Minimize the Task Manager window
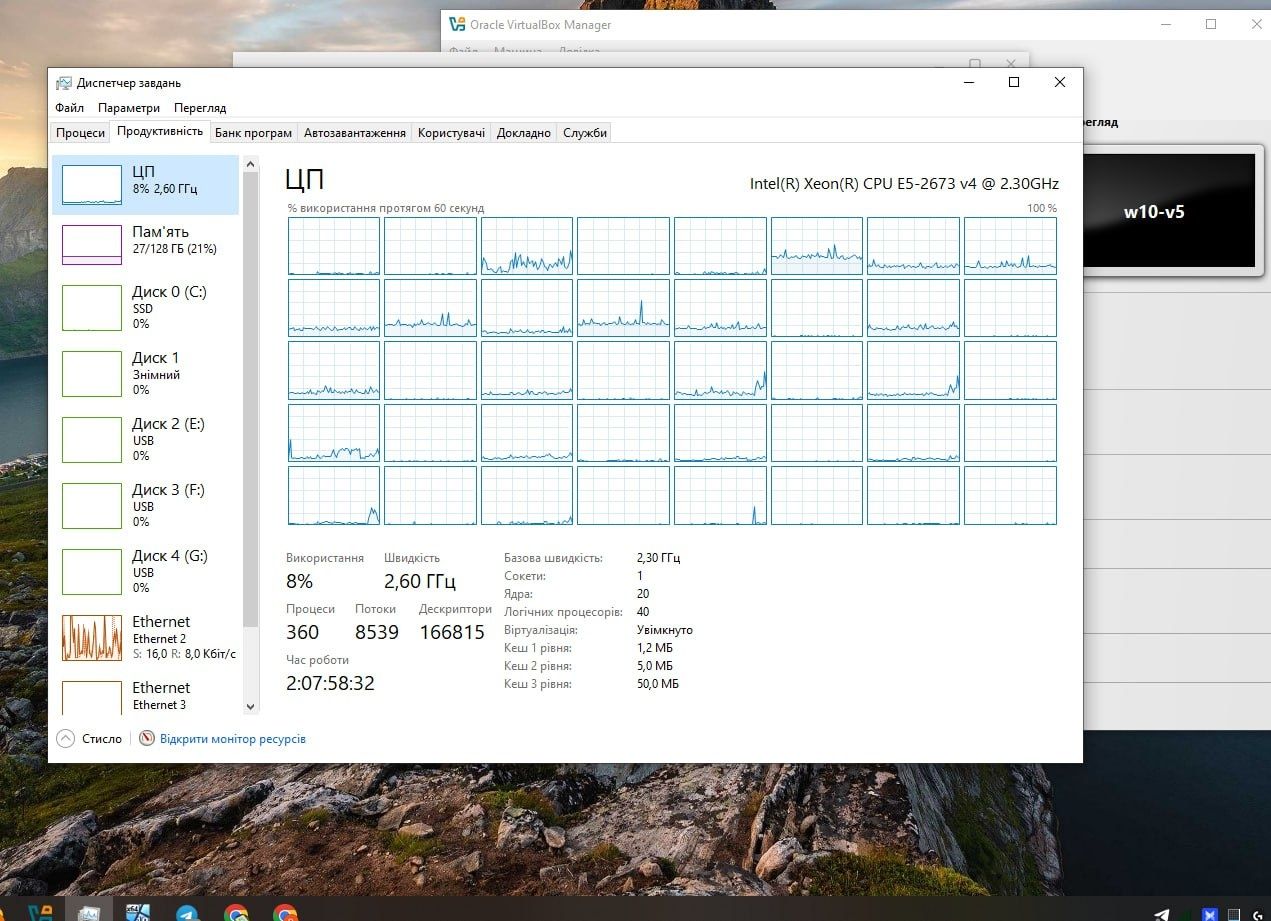Screen dimensions: 1271x921 [967, 82]
